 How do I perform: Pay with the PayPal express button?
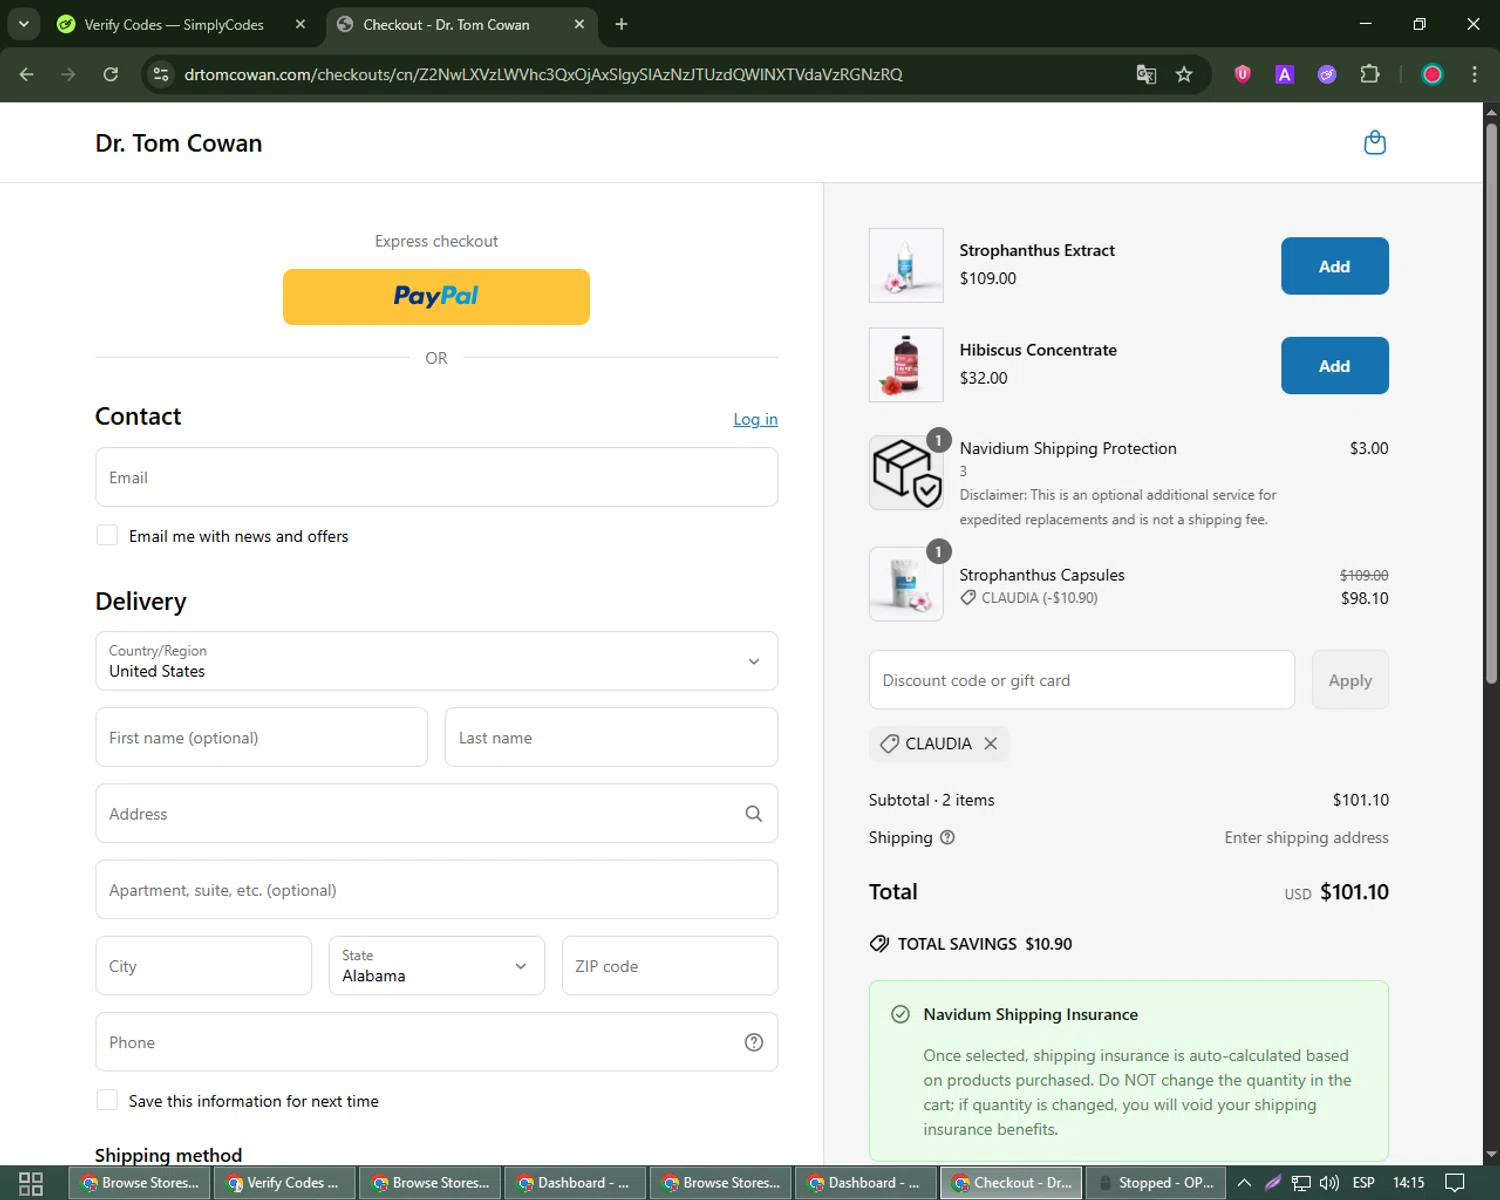(x=436, y=297)
